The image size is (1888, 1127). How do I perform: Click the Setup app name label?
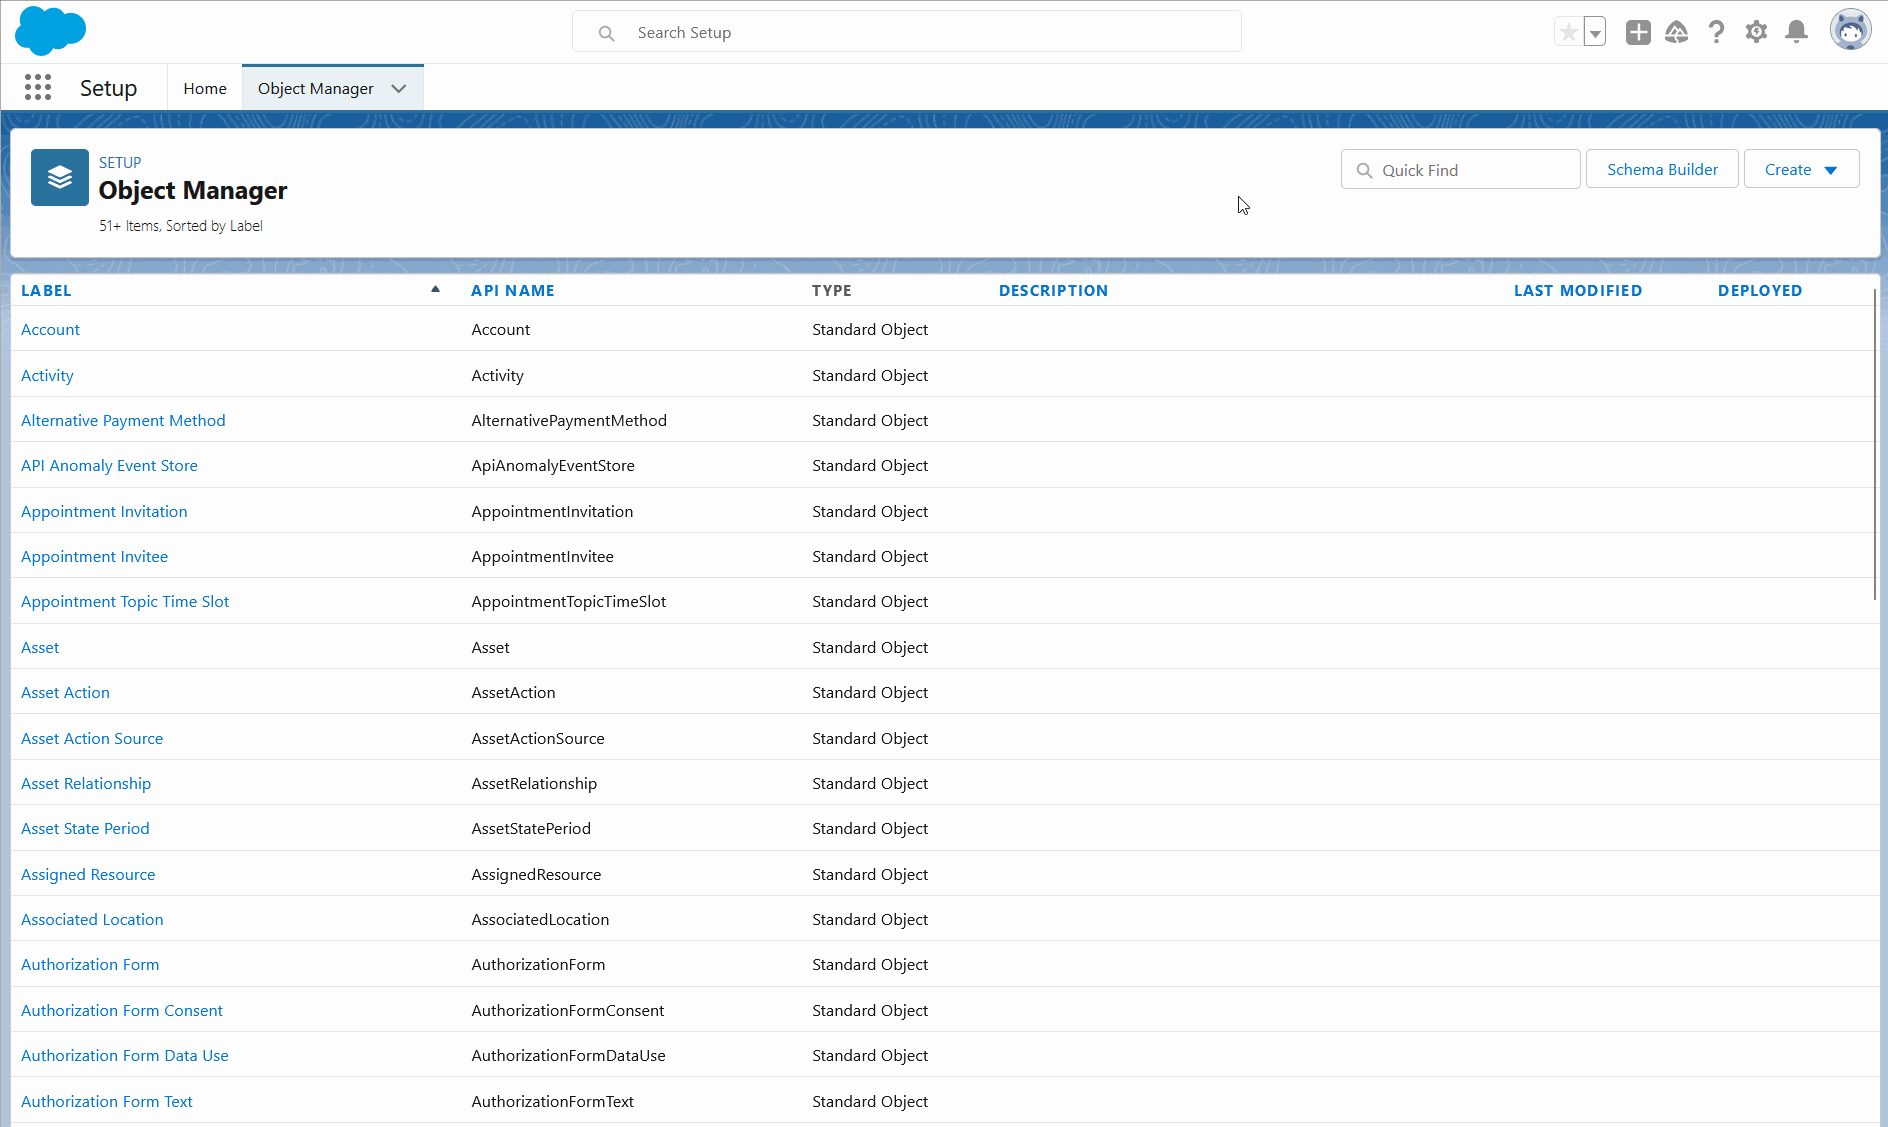pyautogui.click(x=108, y=88)
